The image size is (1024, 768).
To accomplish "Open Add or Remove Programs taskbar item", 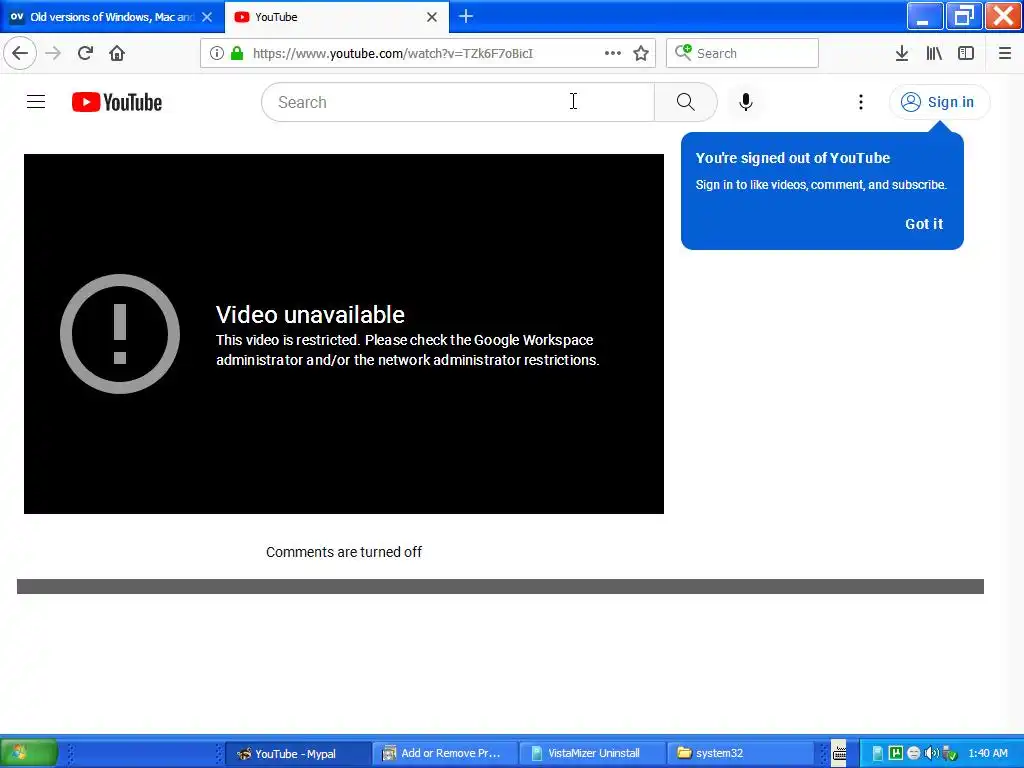I will point(445,754).
